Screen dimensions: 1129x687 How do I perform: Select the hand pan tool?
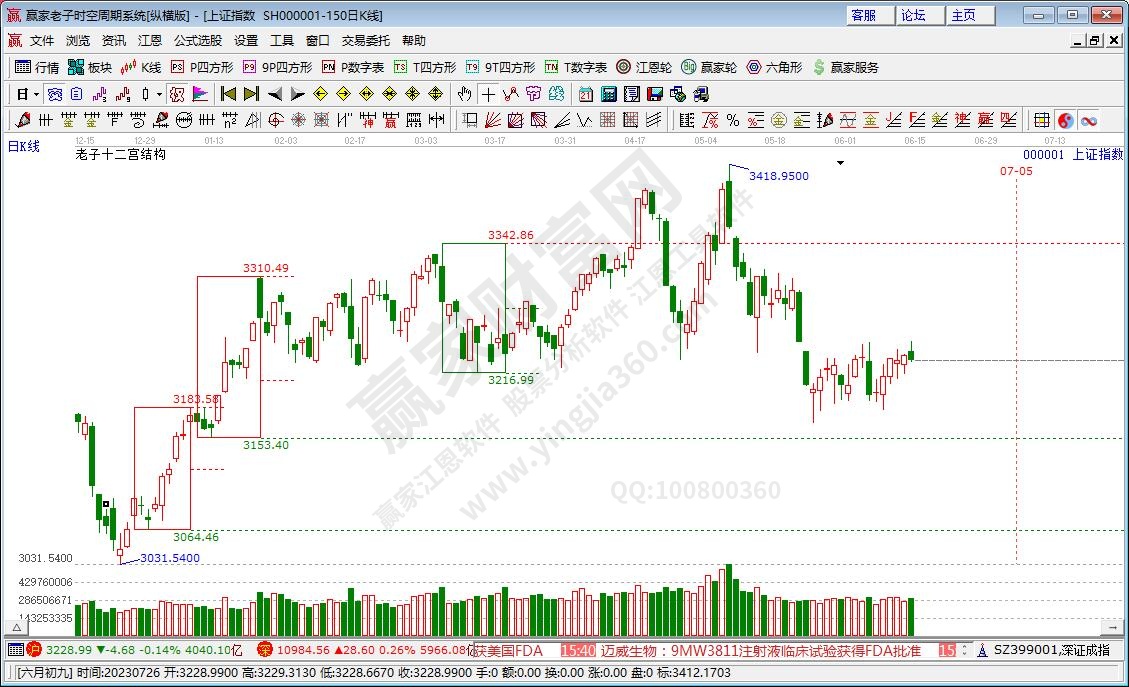pyautogui.click(x=464, y=94)
